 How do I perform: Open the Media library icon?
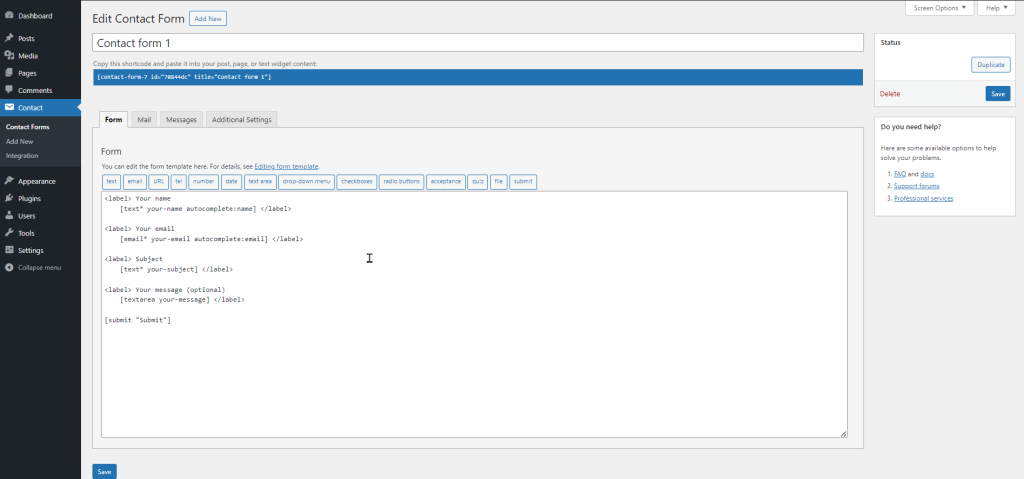tap(9, 55)
